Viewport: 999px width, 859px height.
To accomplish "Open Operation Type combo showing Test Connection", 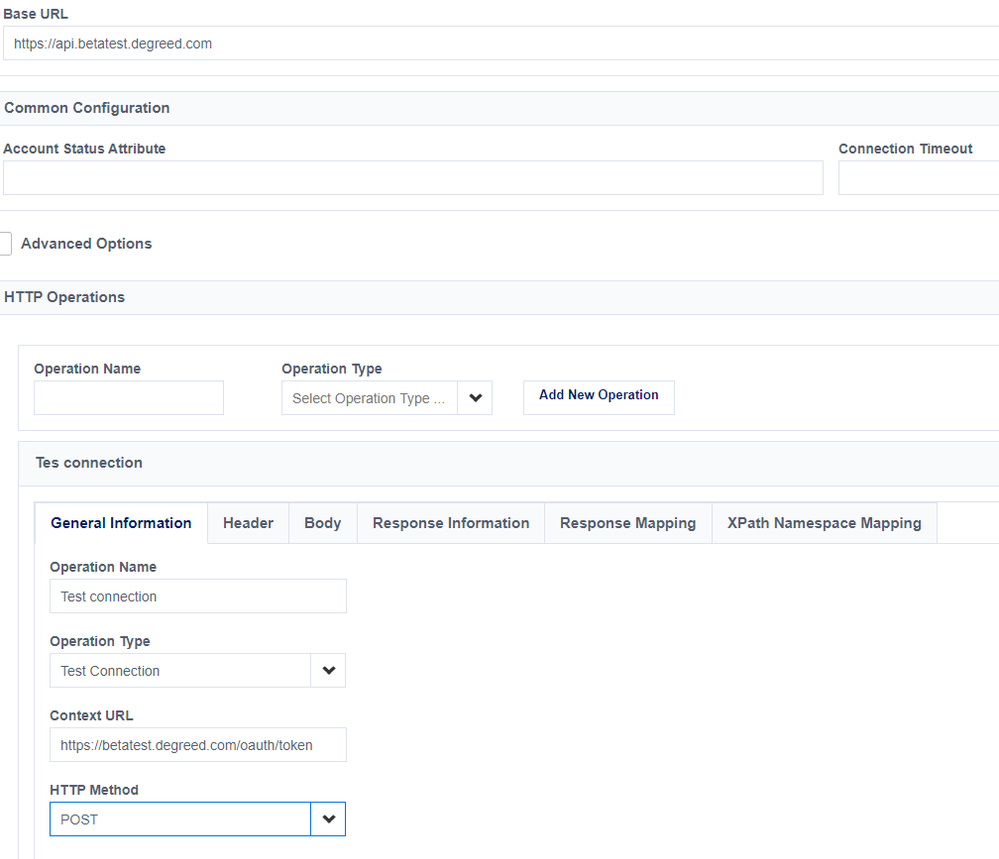I will coord(180,671).
